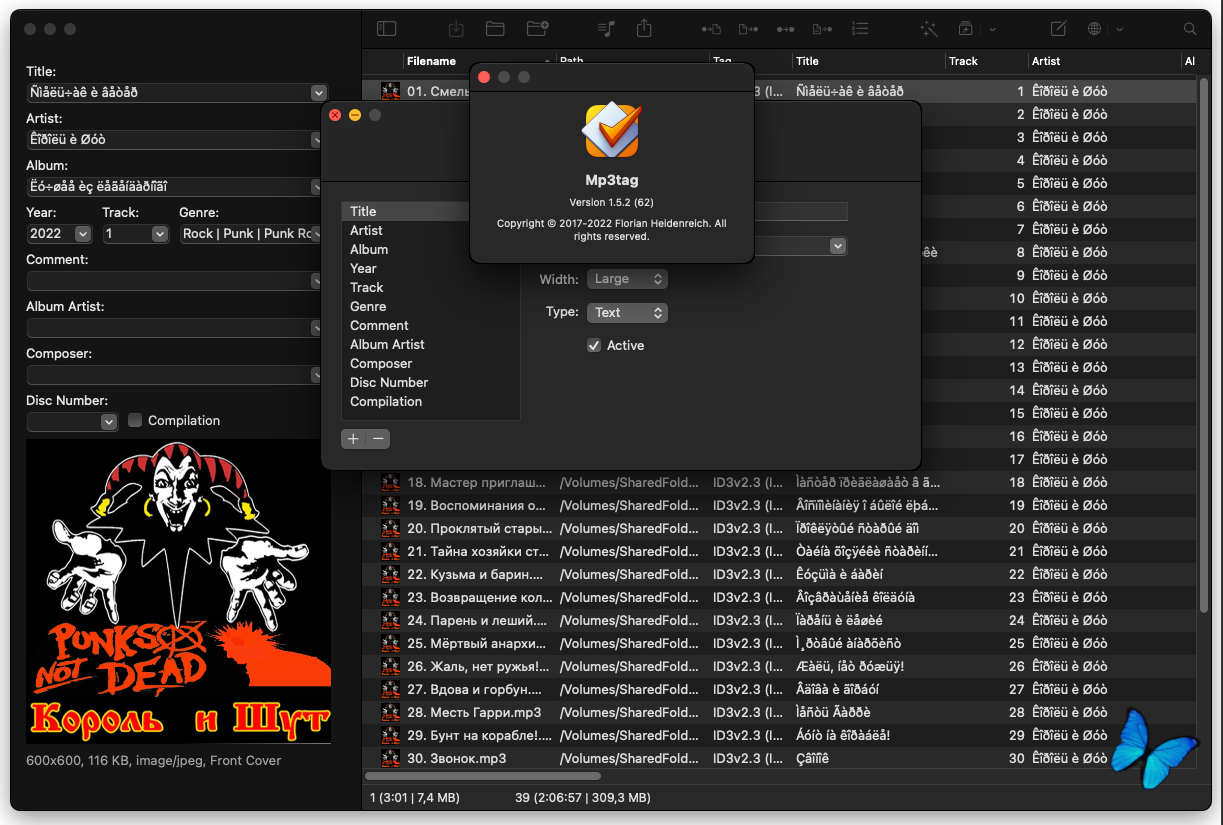
Task: Click the add folder toolbar icon
Action: coord(537,29)
